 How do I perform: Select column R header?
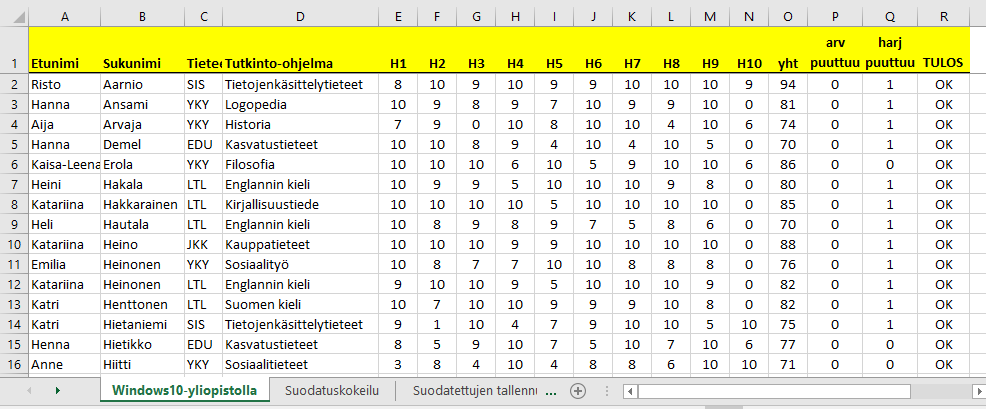[944, 17]
